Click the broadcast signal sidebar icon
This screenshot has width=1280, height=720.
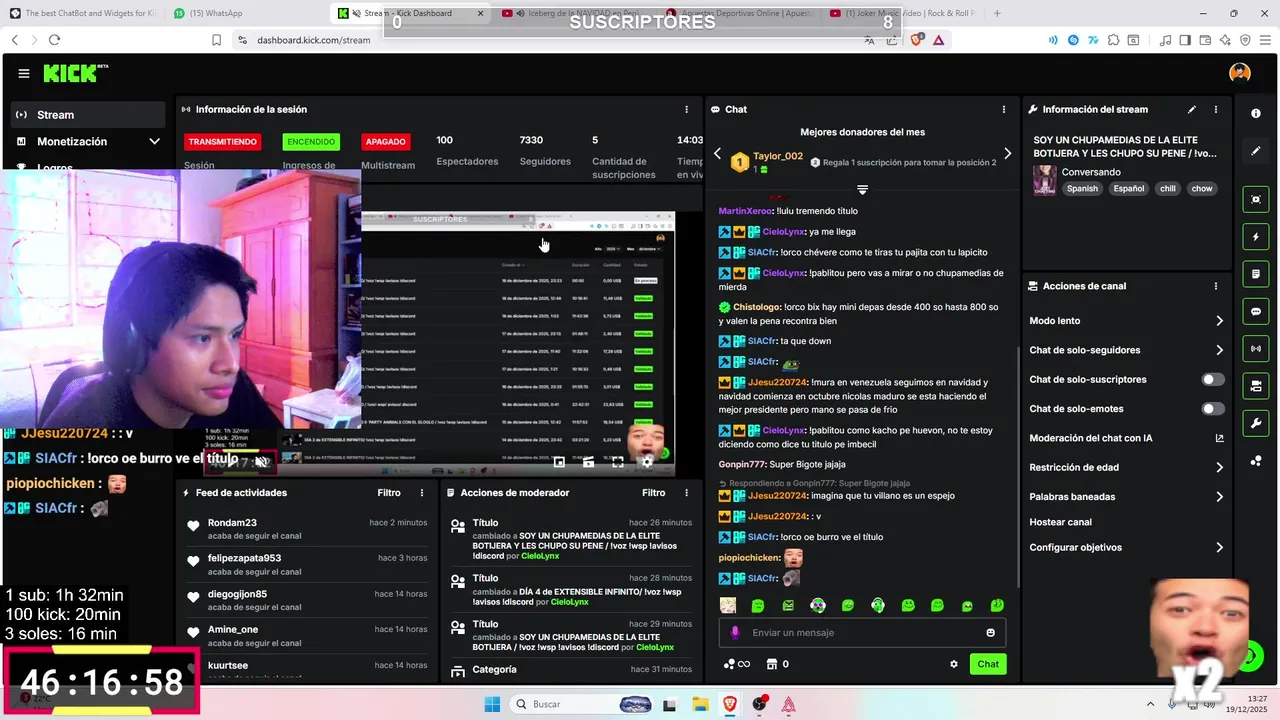(x=1256, y=348)
